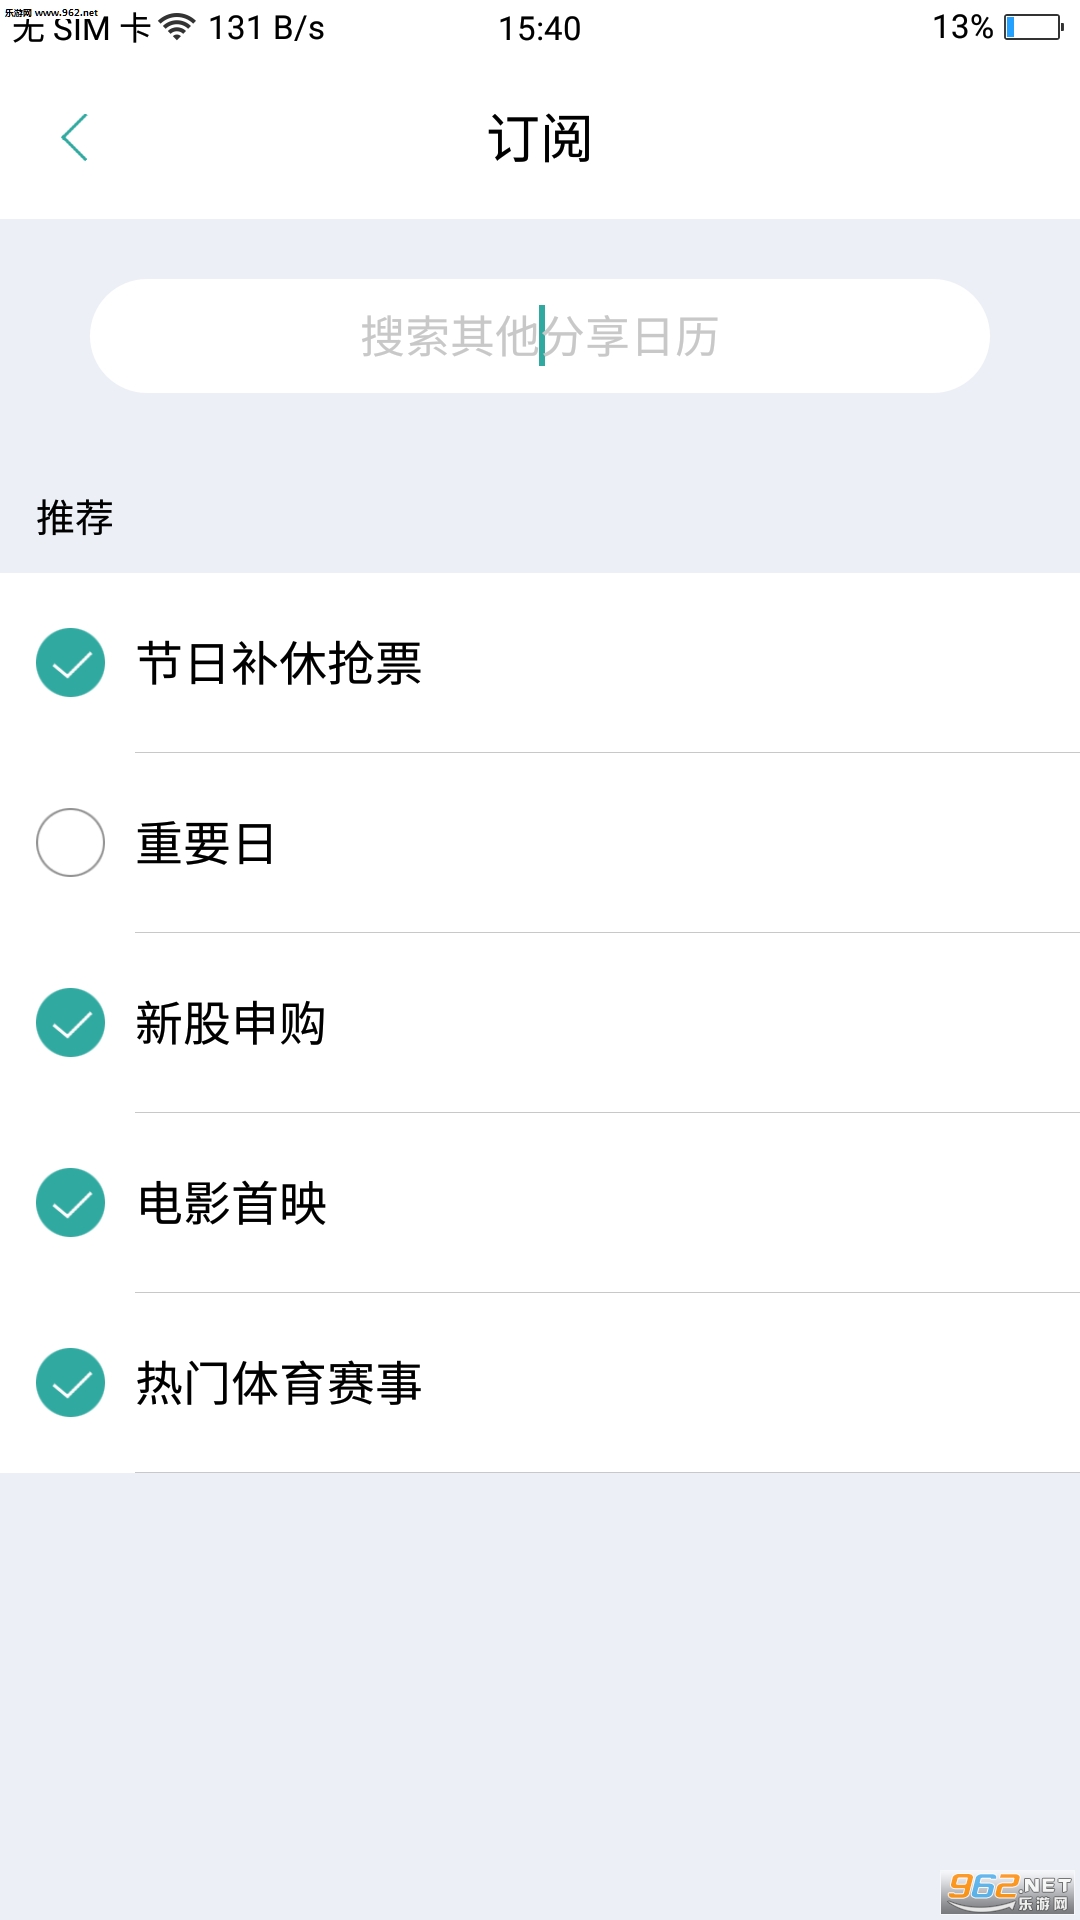Uncheck the 节日补休抢票 checkmark circle
1080x1920 pixels.
71,663
